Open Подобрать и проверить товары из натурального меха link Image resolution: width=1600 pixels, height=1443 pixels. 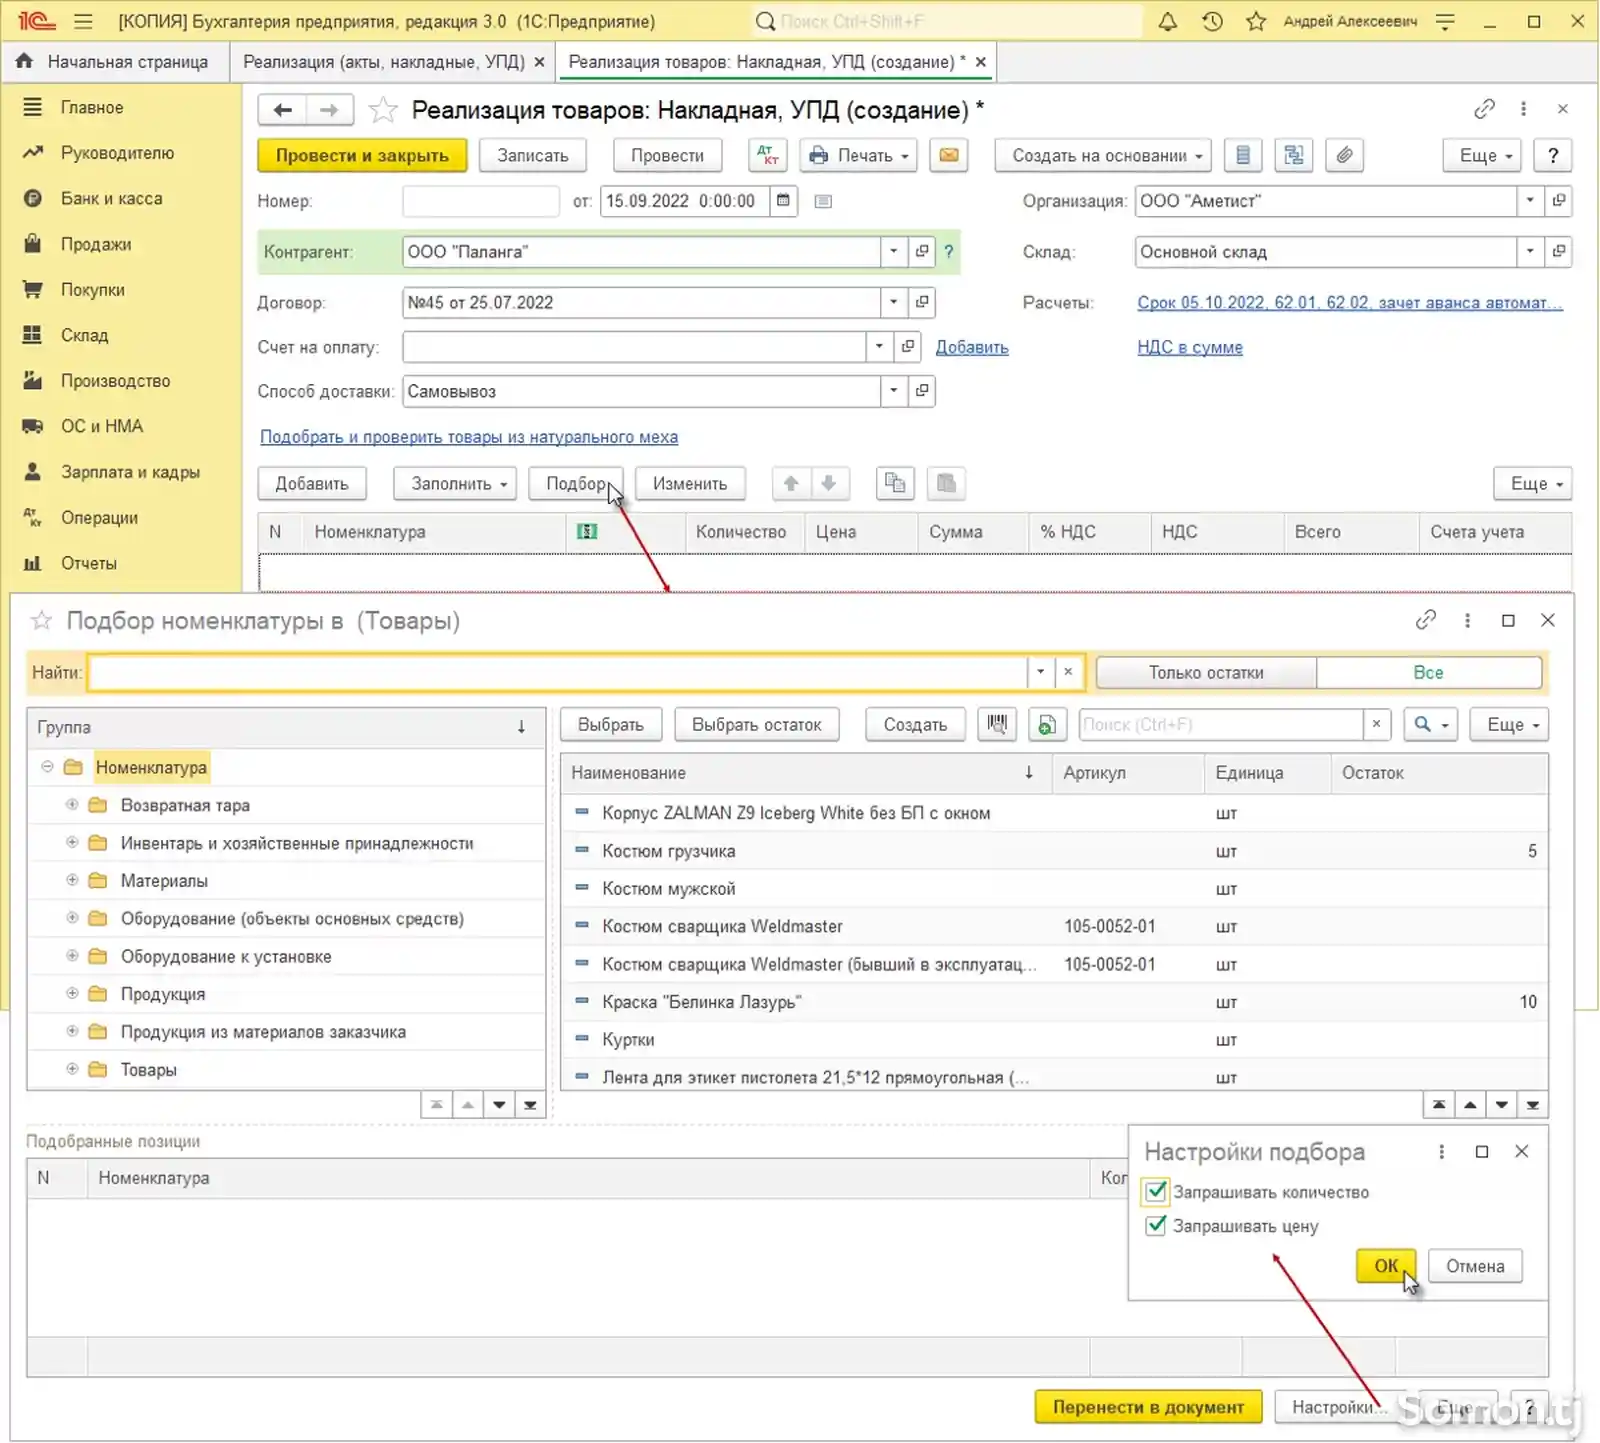(x=469, y=437)
